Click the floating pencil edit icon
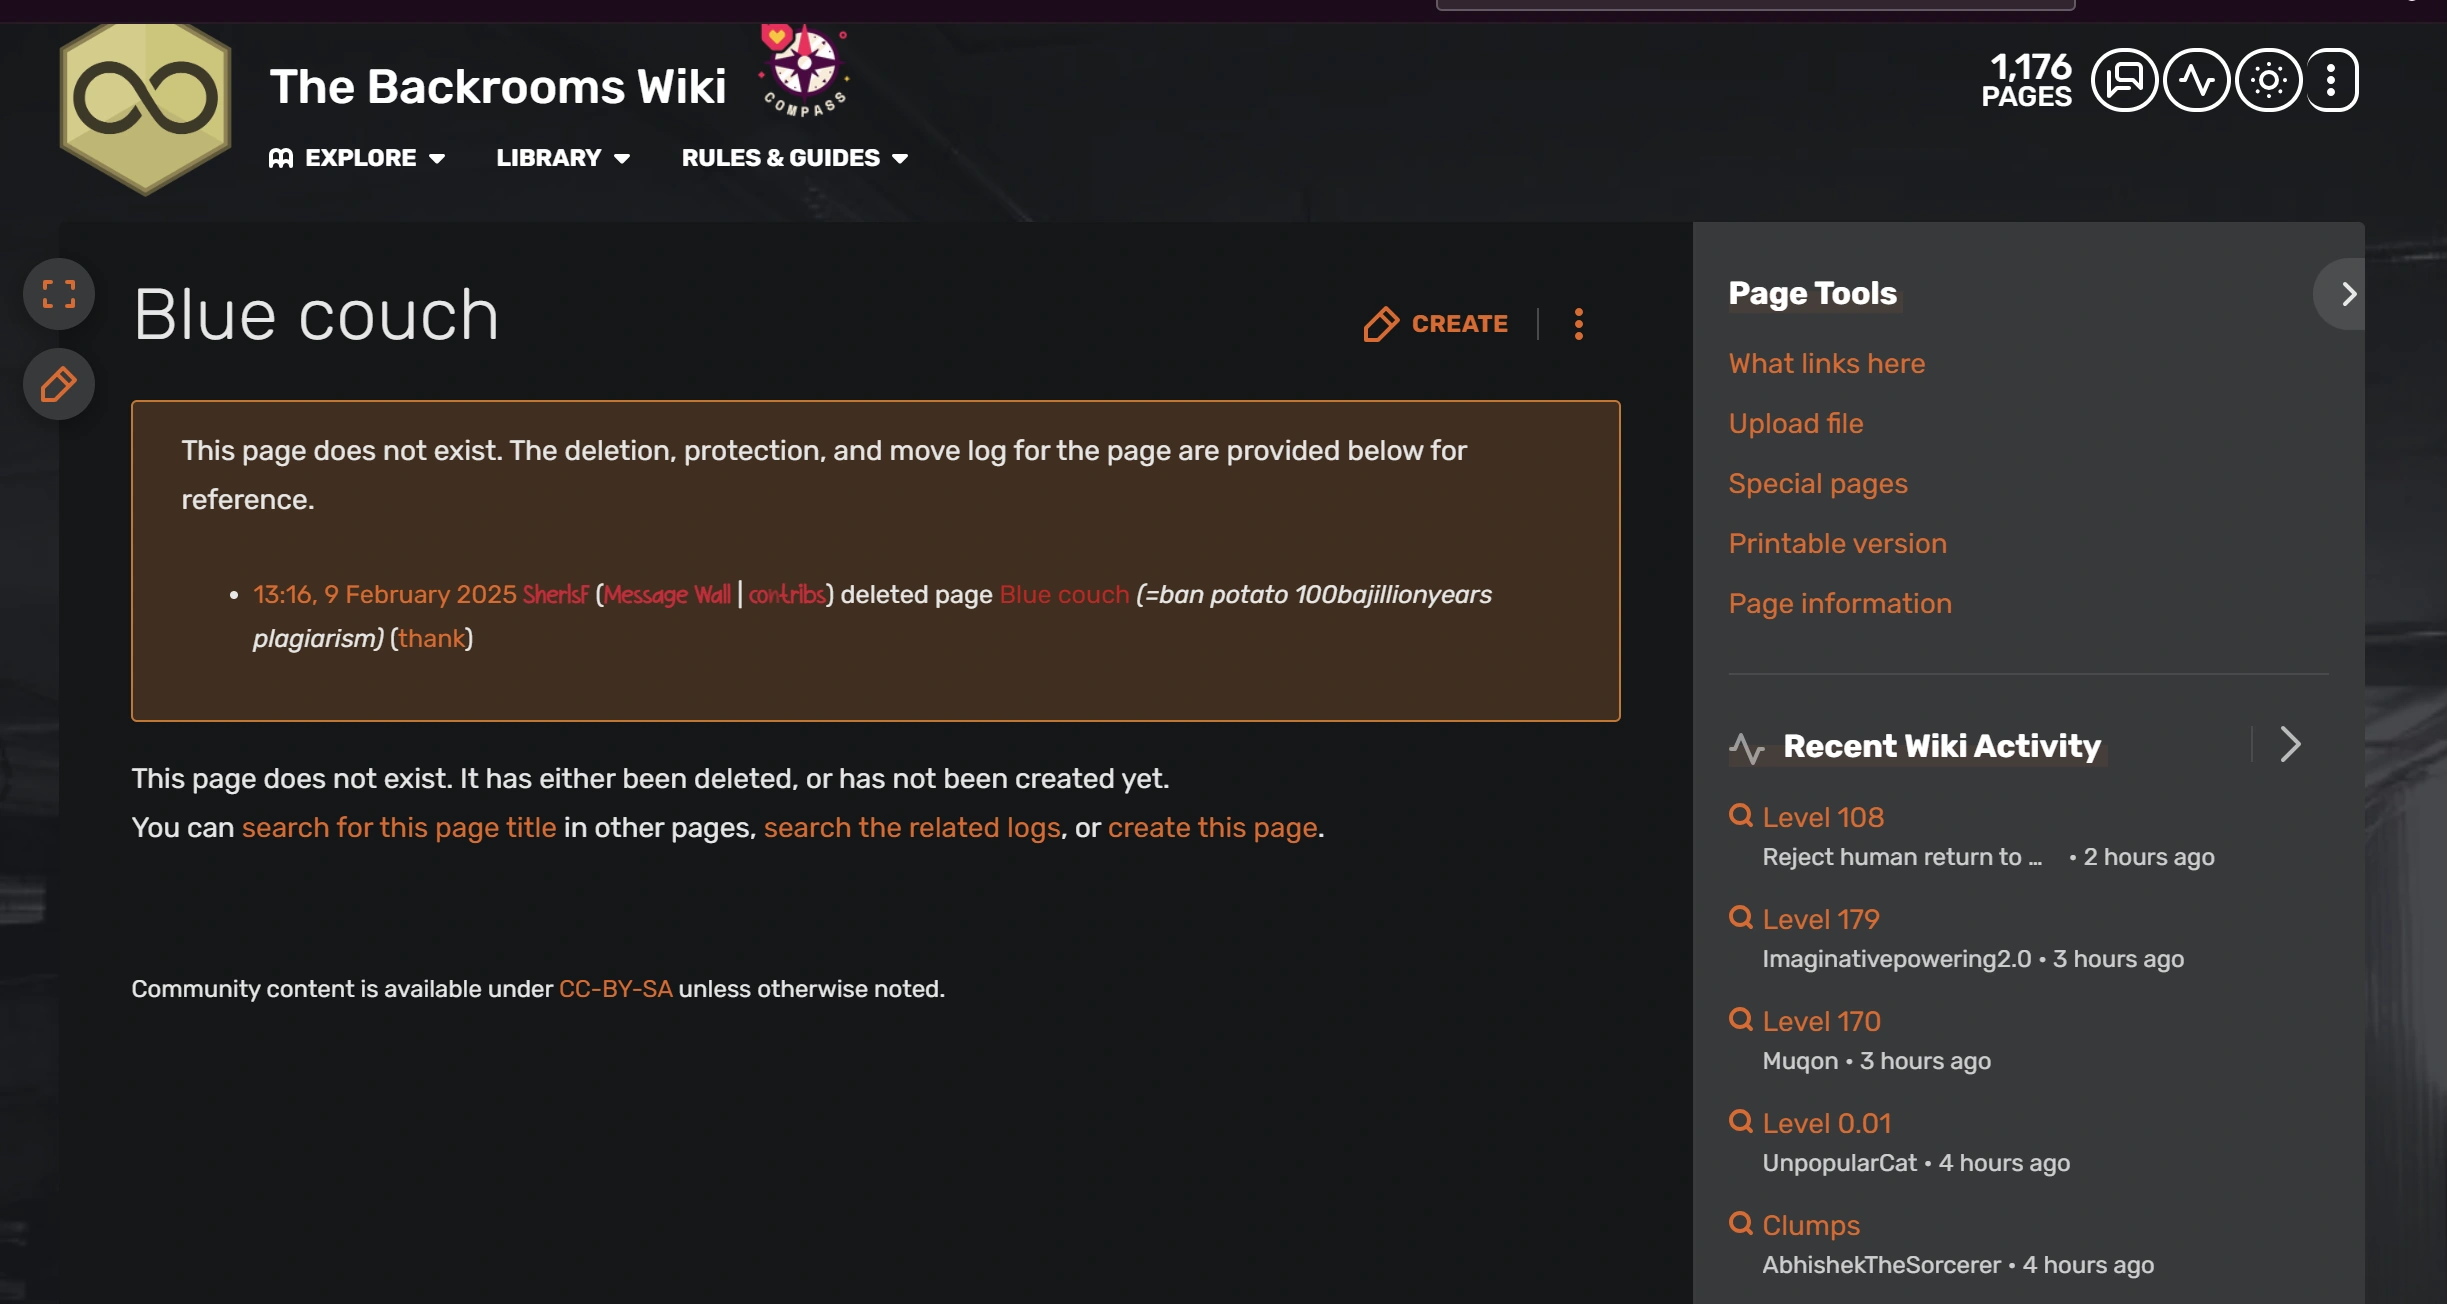Screen dimensions: 2447x1304 pos(59,384)
